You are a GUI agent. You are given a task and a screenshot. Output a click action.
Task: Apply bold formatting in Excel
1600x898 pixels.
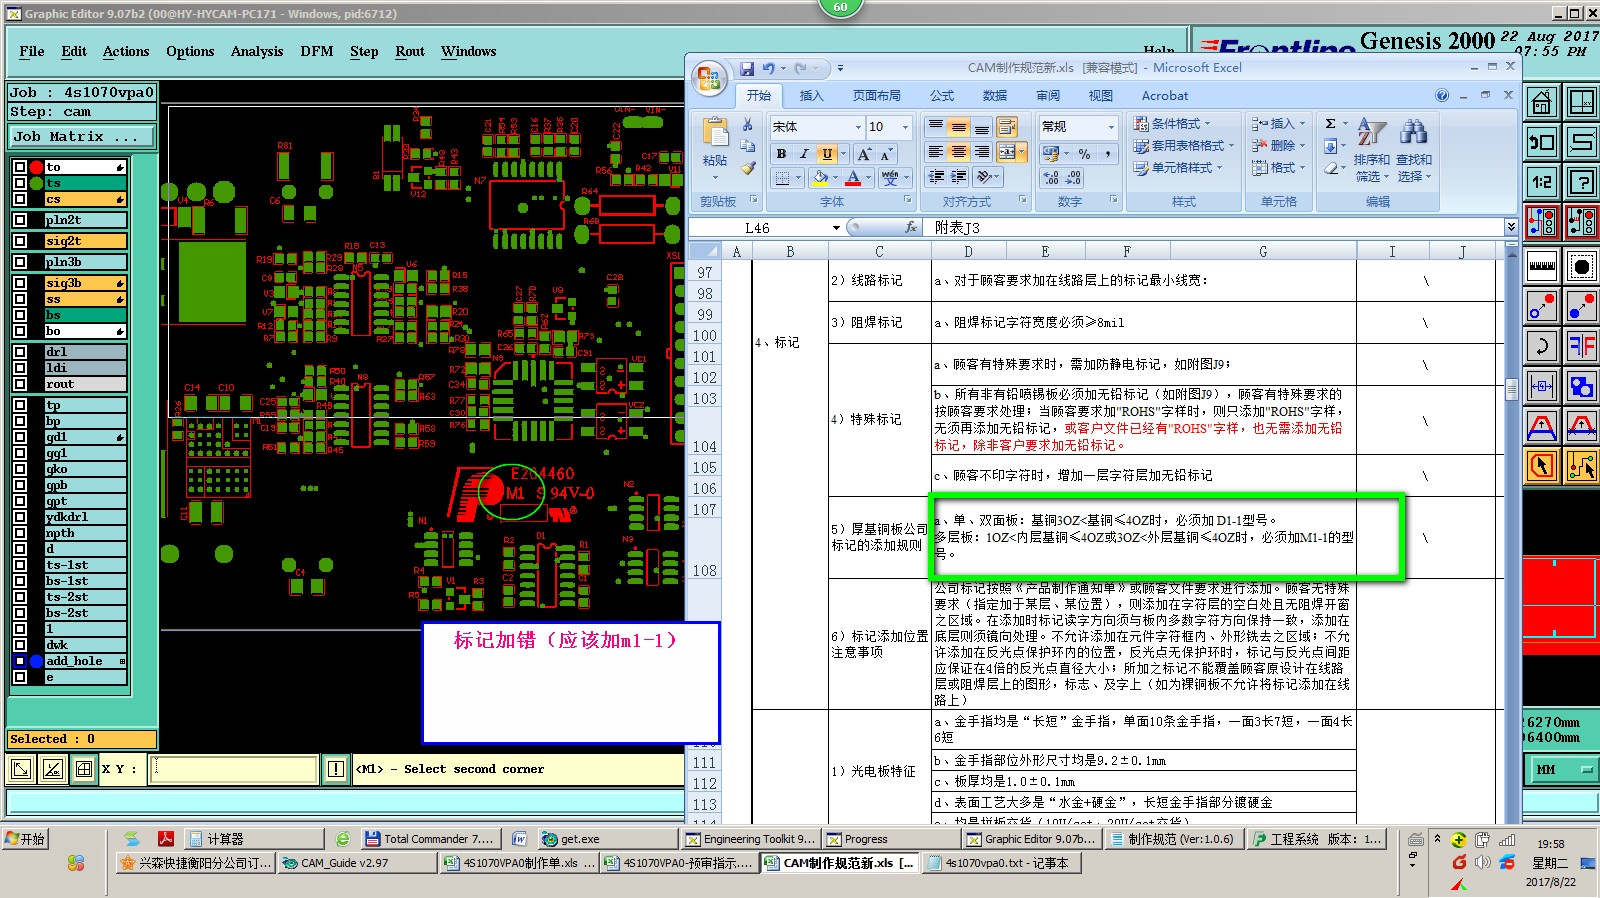[781, 154]
